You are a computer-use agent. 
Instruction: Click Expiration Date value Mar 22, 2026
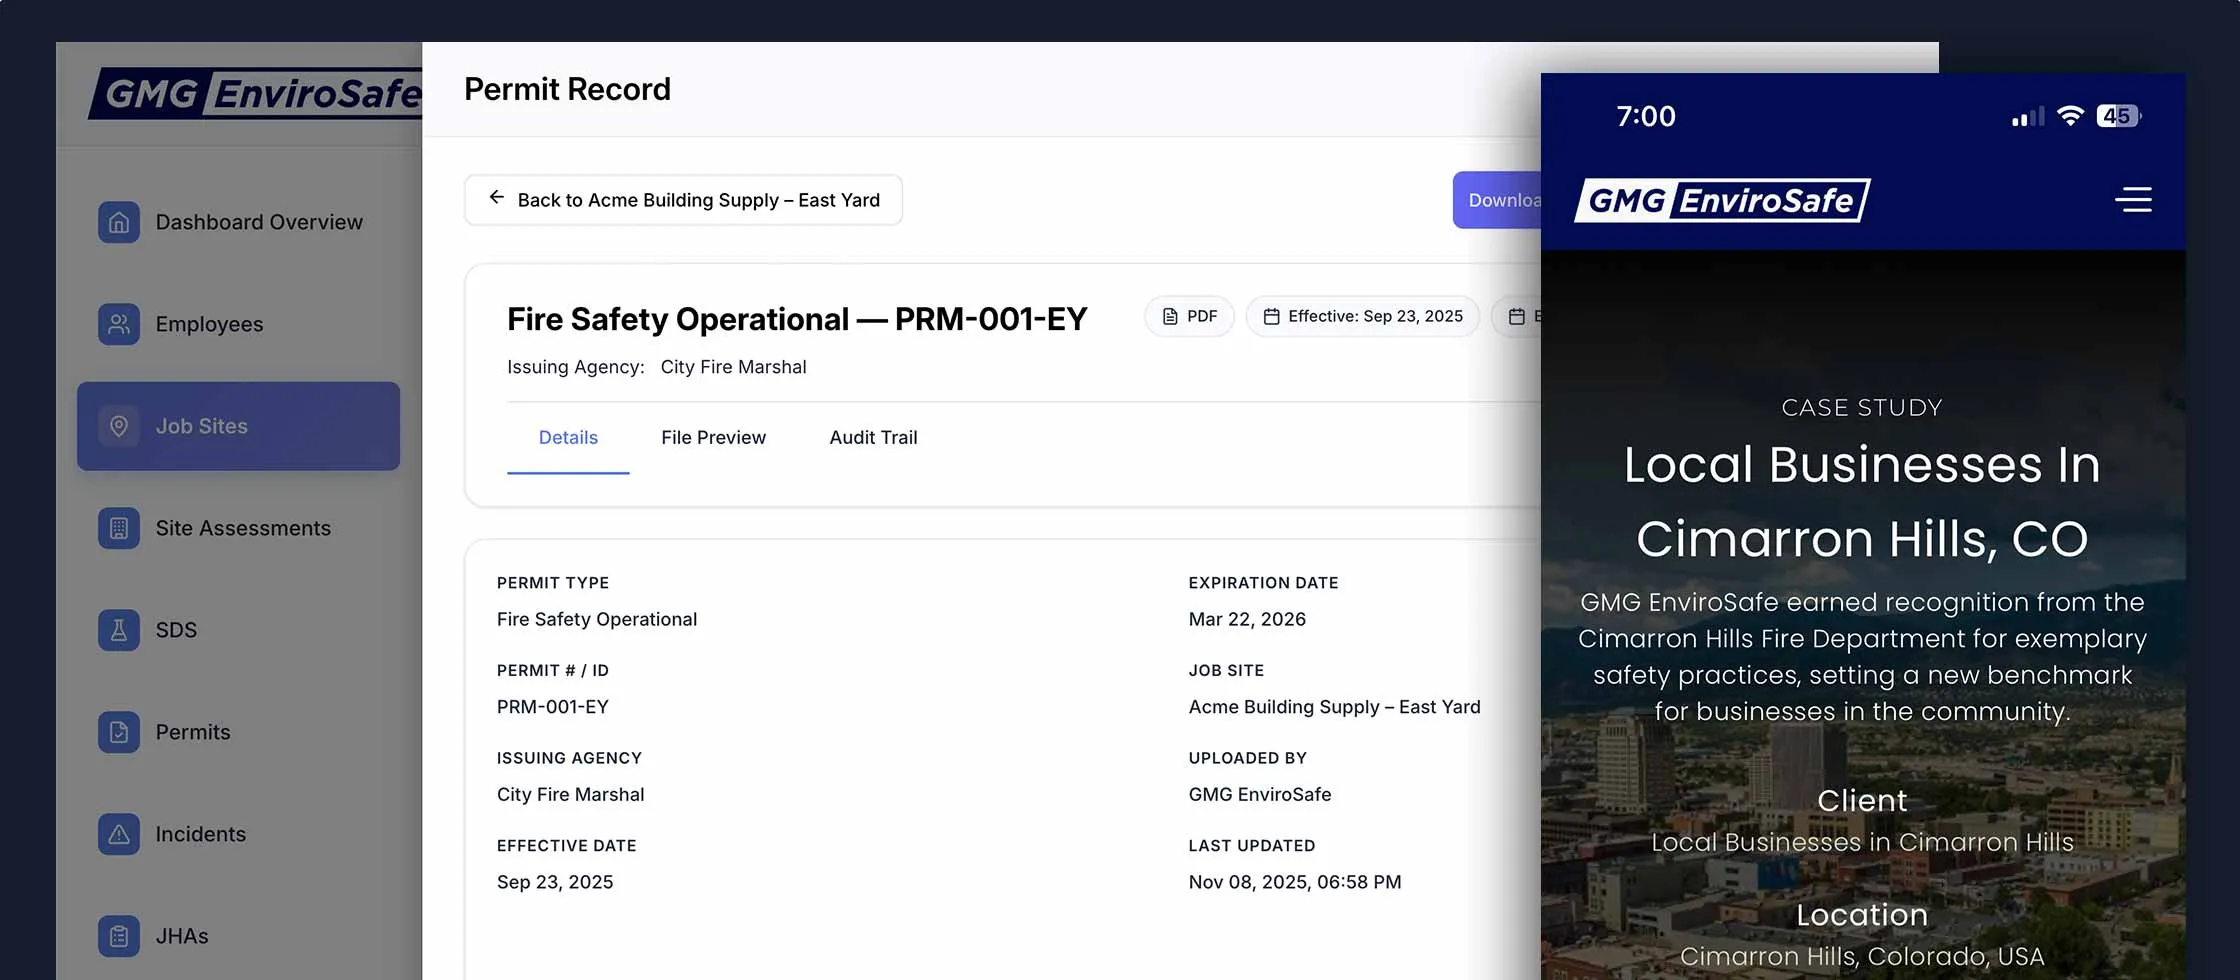[x=1247, y=619]
